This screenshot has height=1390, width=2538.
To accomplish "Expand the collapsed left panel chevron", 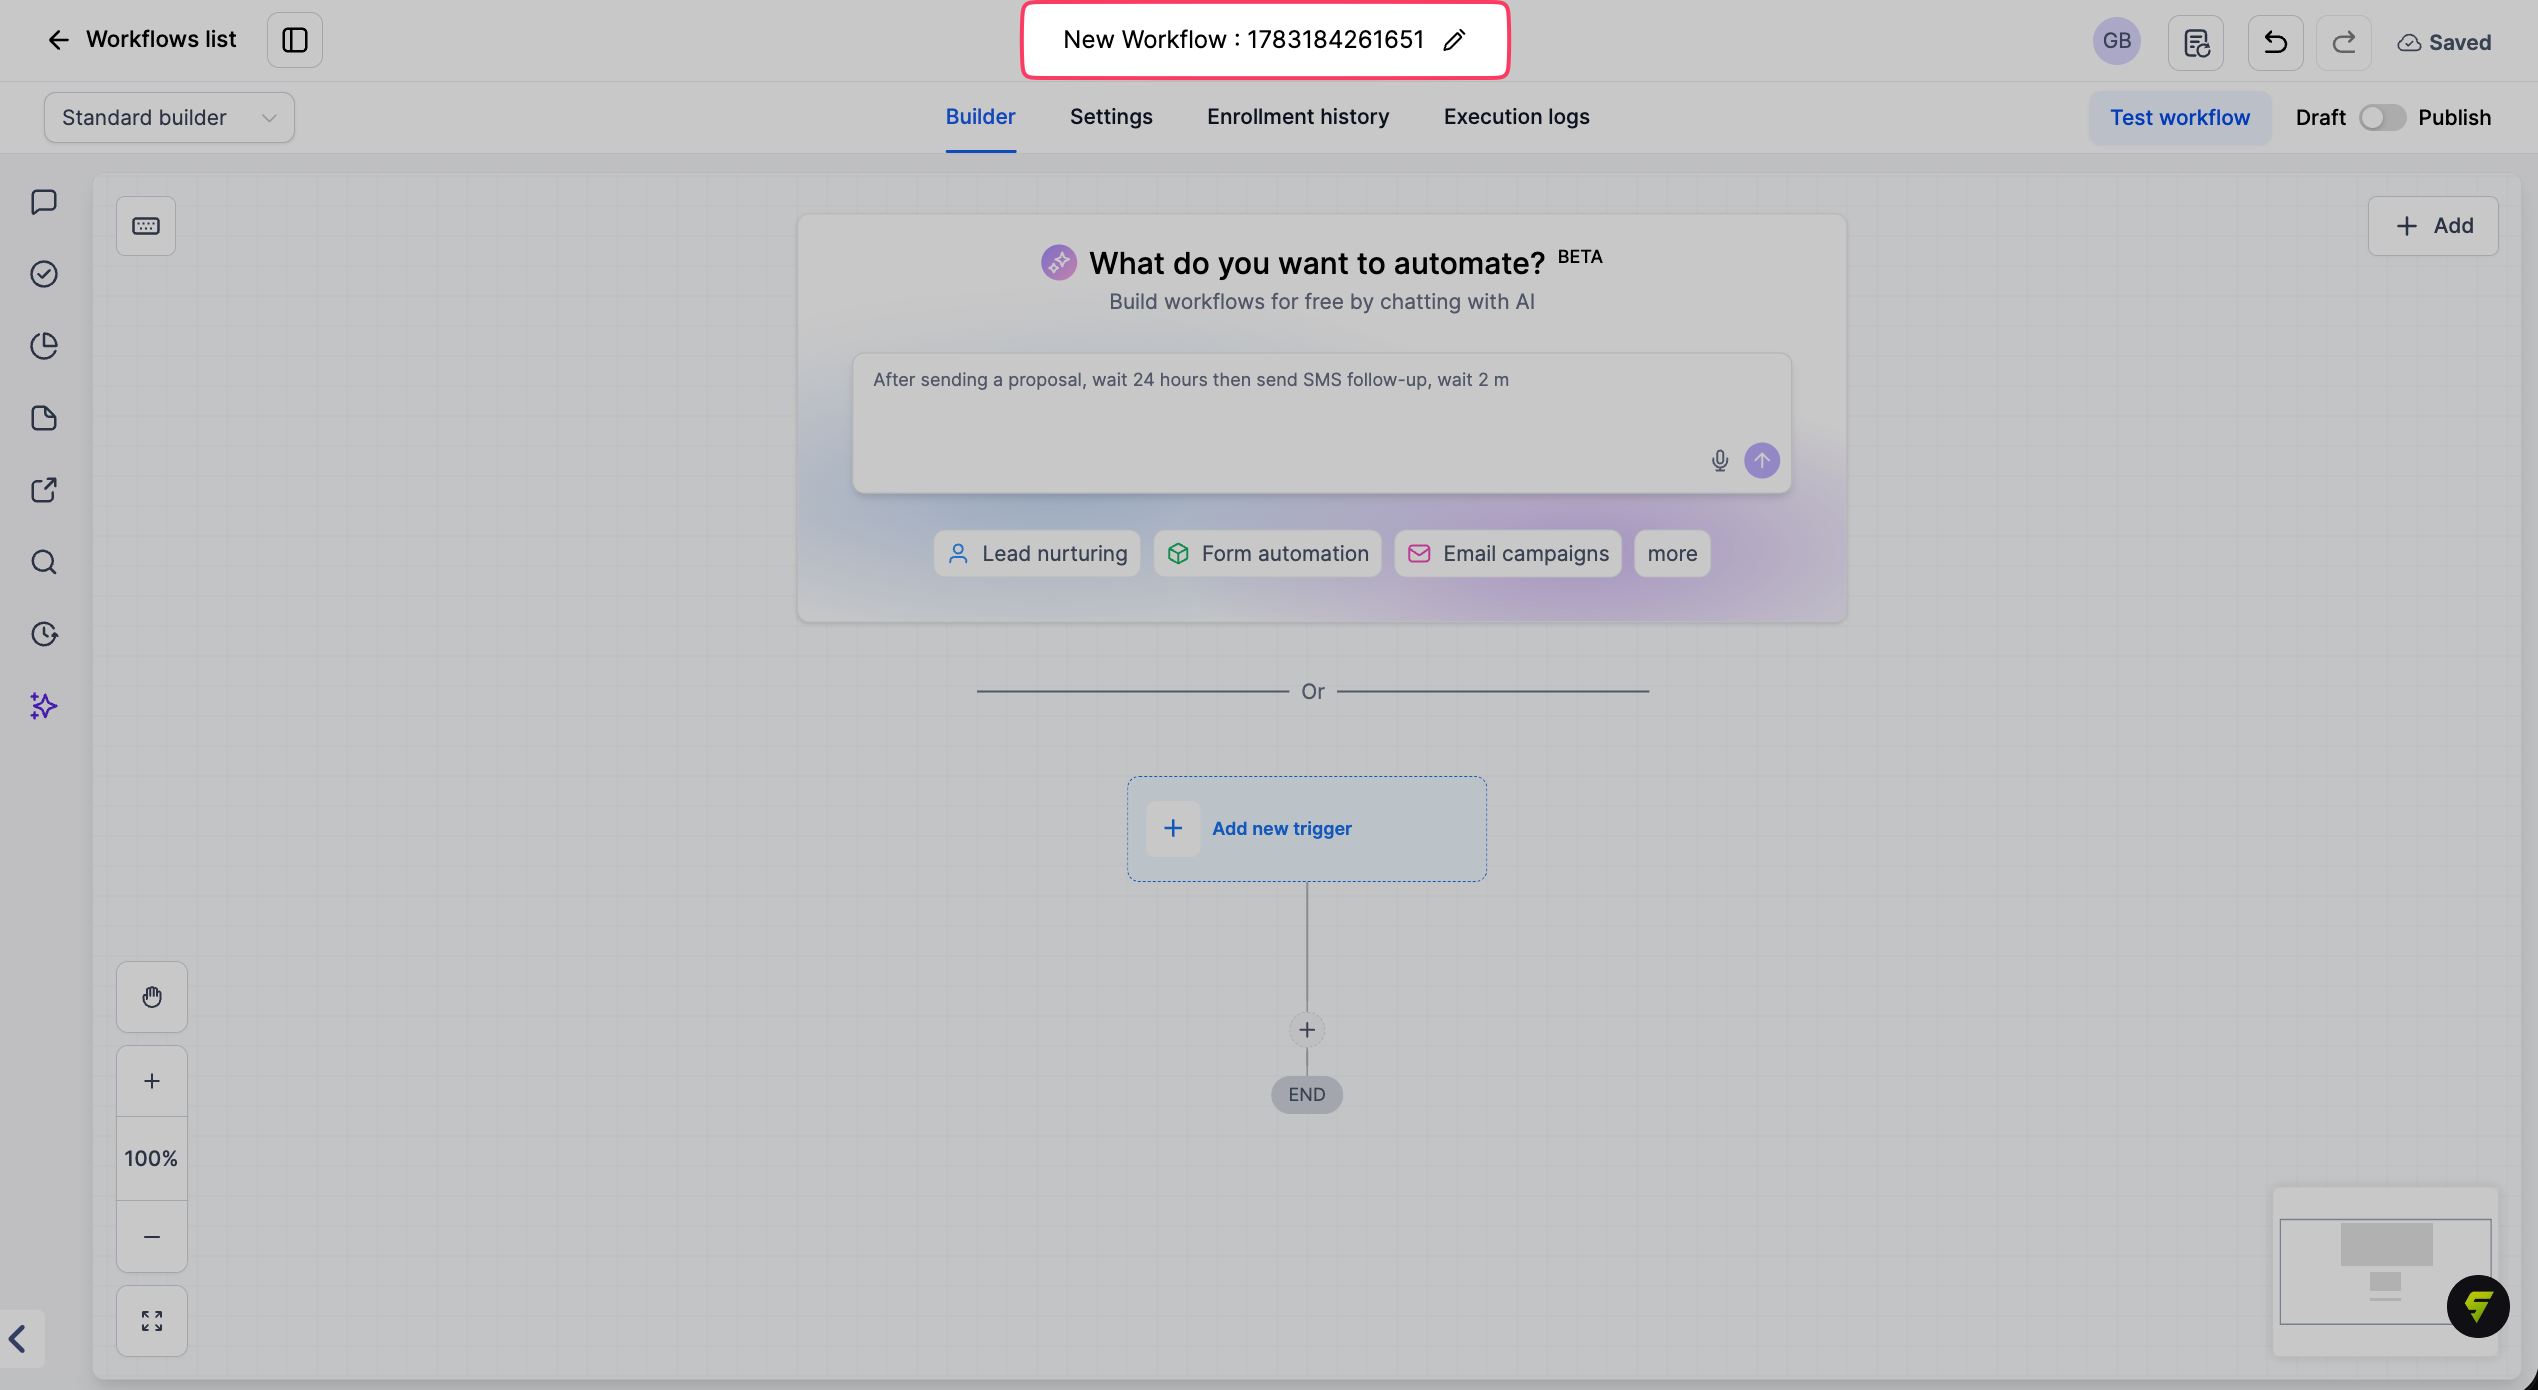I will pos(18,1339).
